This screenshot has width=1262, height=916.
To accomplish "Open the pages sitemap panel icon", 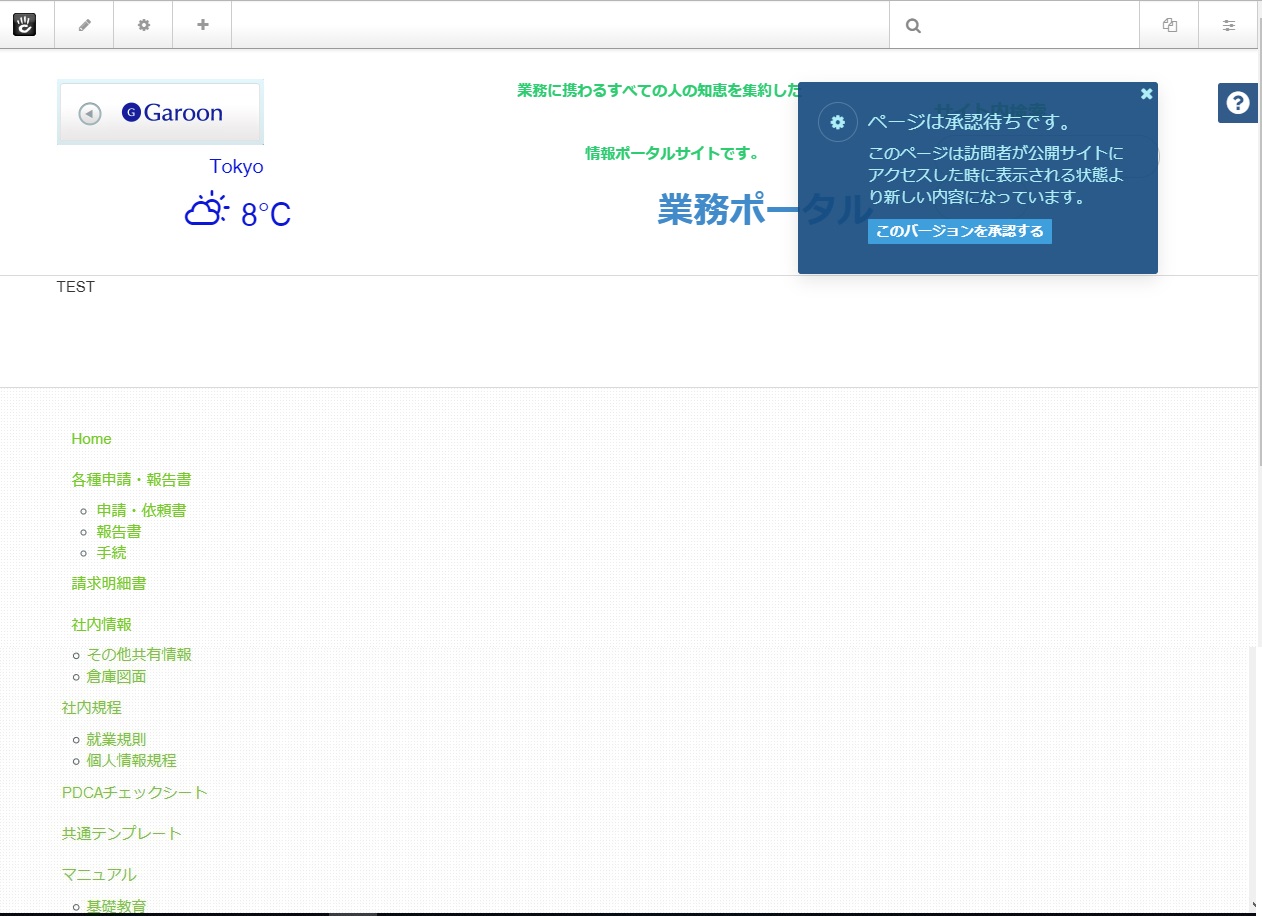I will 1170,25.
